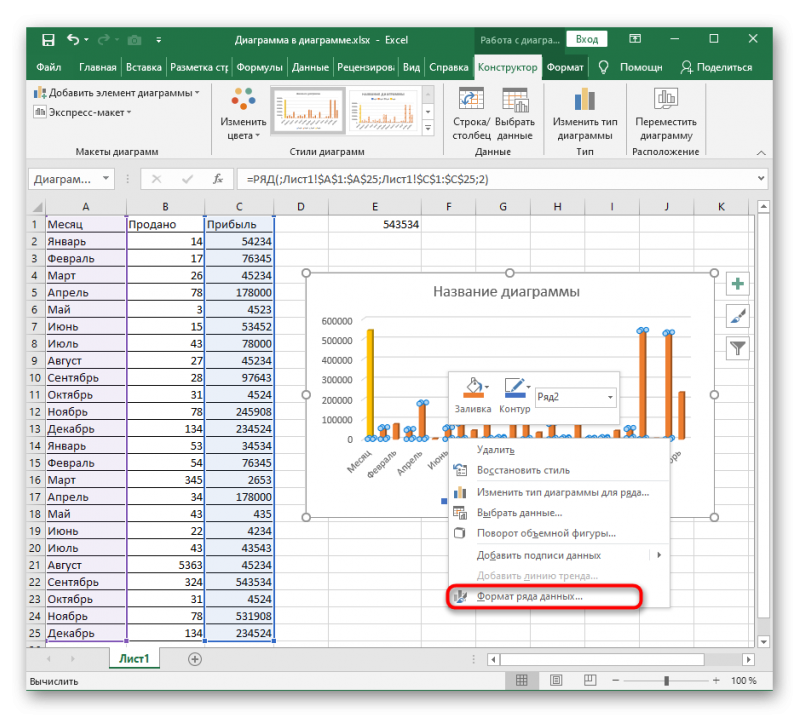Click zoom in plus button
Viewport: 800px width, 718px height.
coord(716,680)
